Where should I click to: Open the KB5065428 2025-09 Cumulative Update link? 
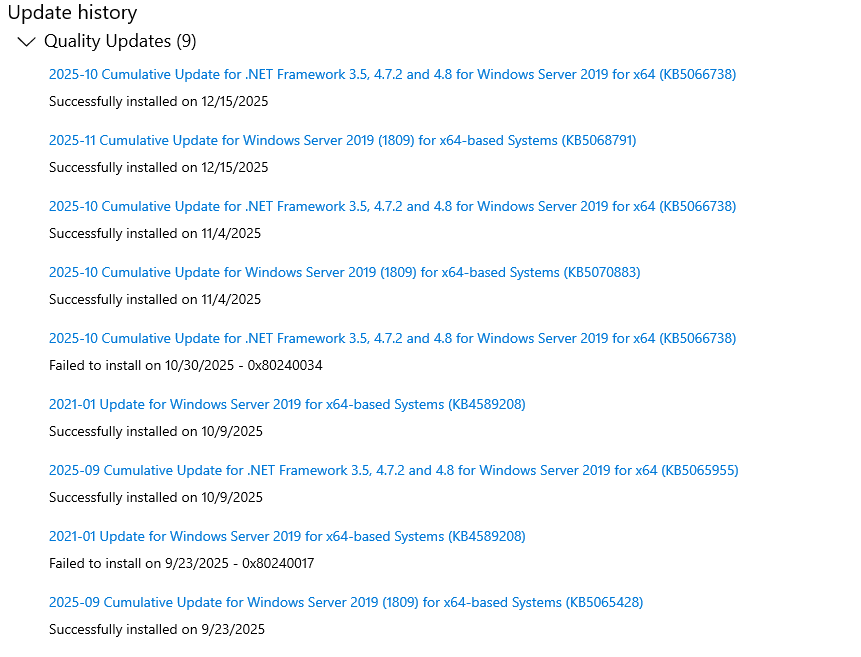(x=346, y=602)
